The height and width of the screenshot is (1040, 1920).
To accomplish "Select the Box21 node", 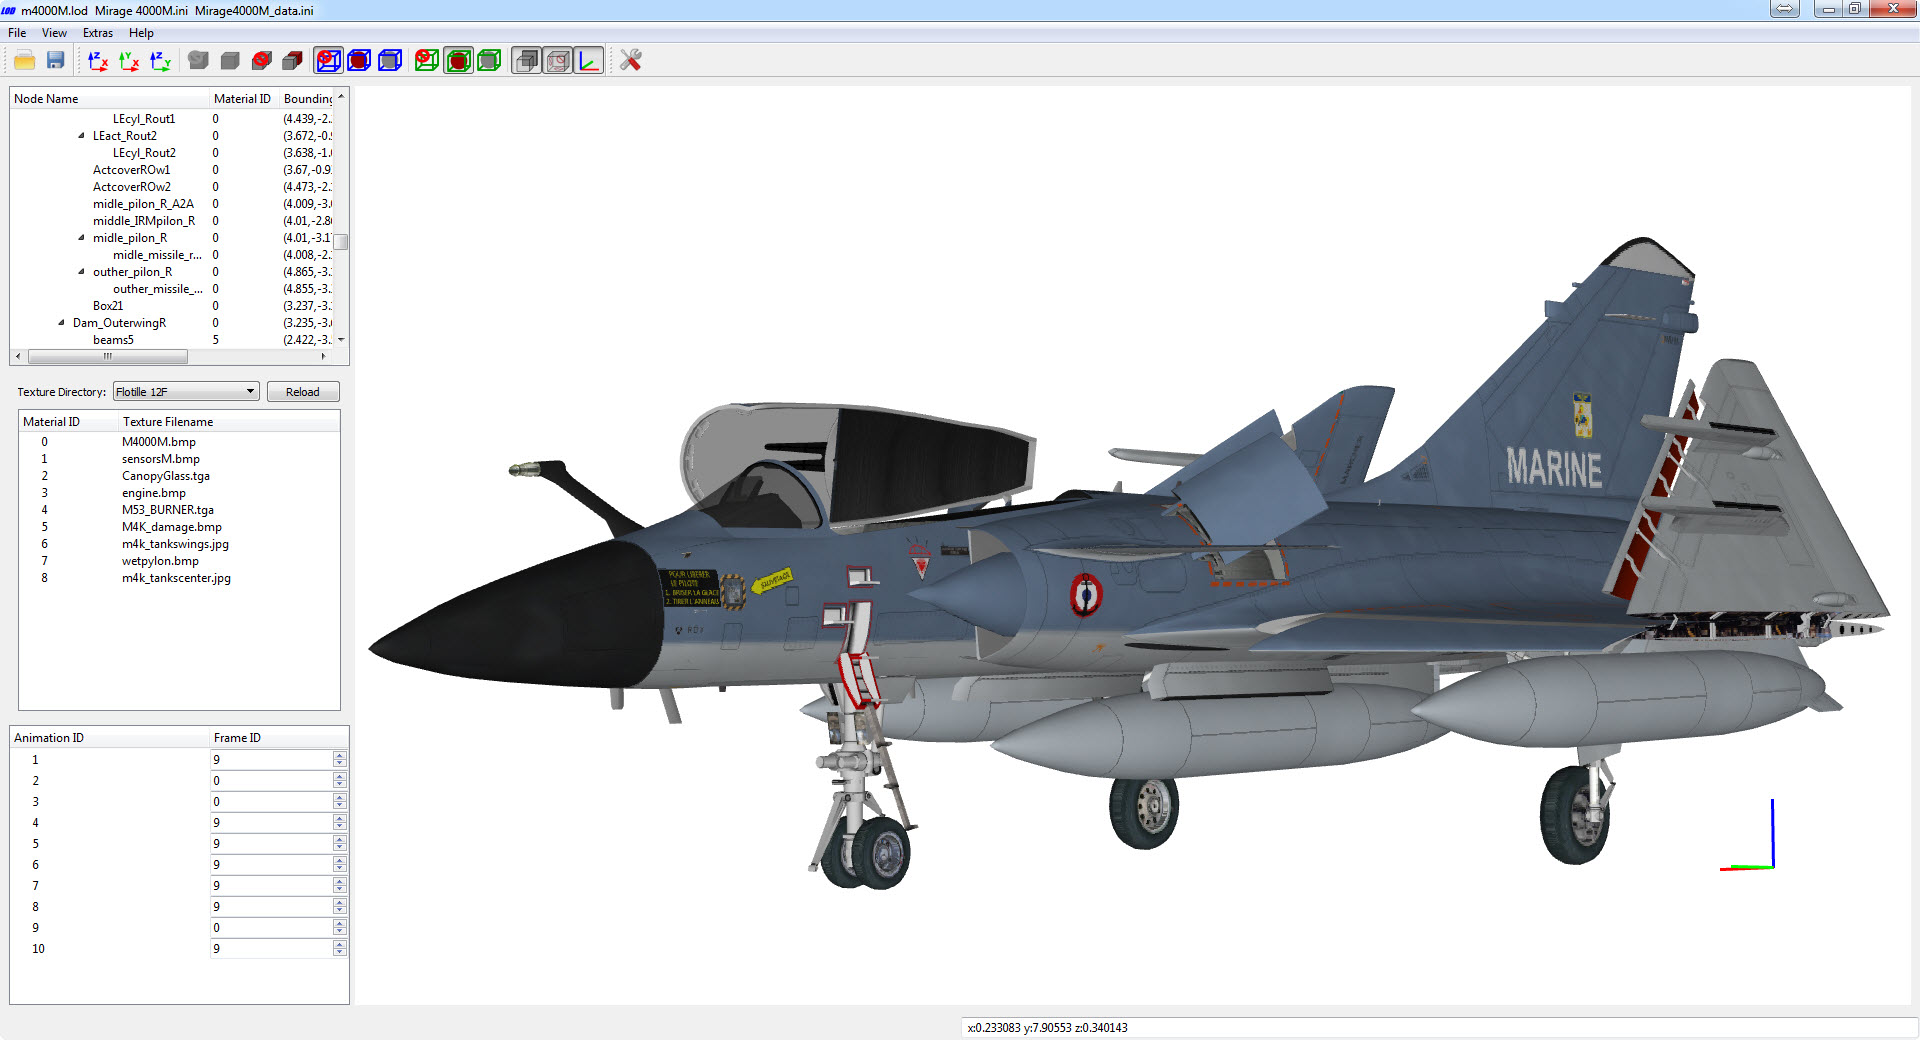I will click(108, 306).
